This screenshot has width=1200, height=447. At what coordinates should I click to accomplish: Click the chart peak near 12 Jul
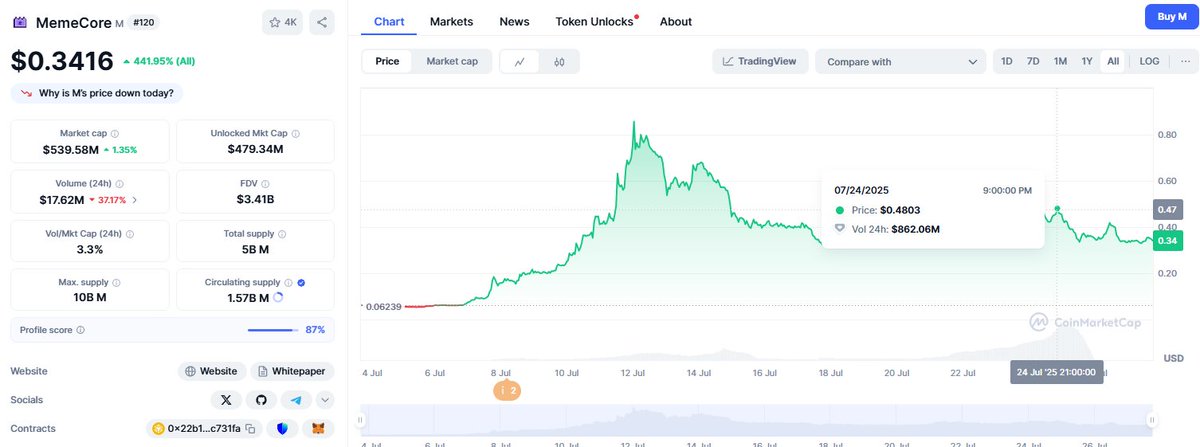634,123
